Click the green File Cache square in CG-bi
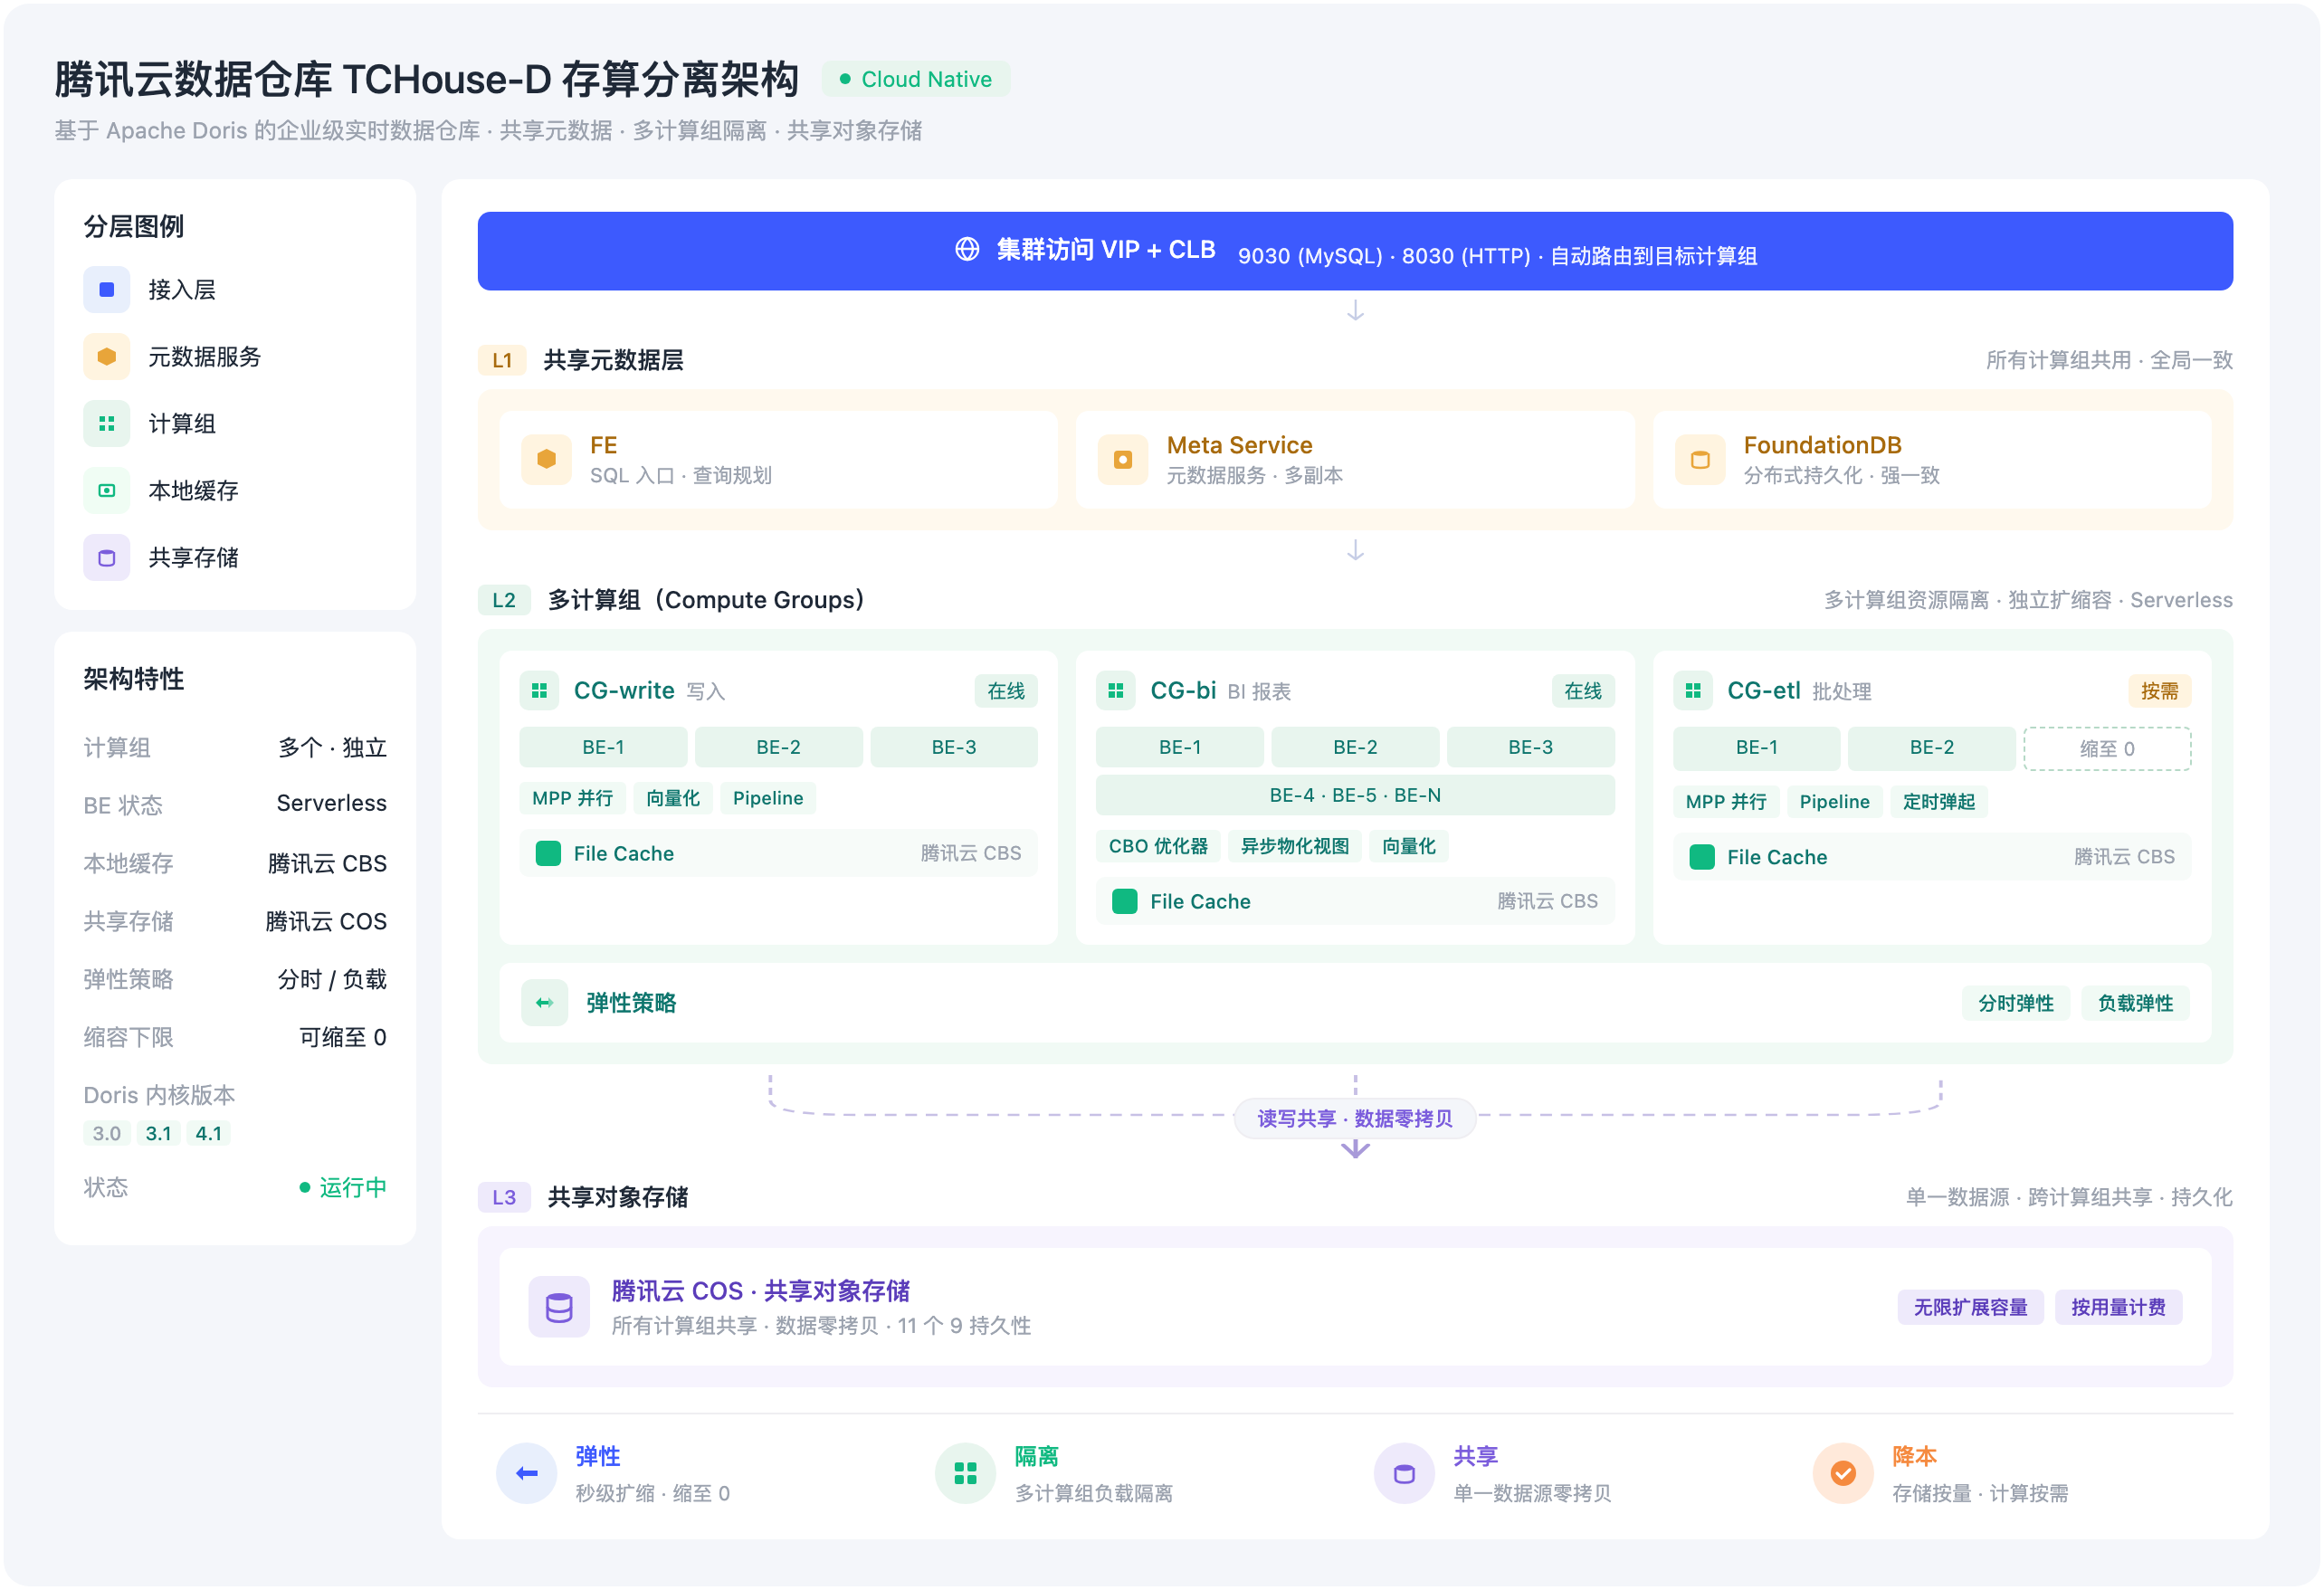This screenshot has width=2324, height=1590. [1125, 902]
